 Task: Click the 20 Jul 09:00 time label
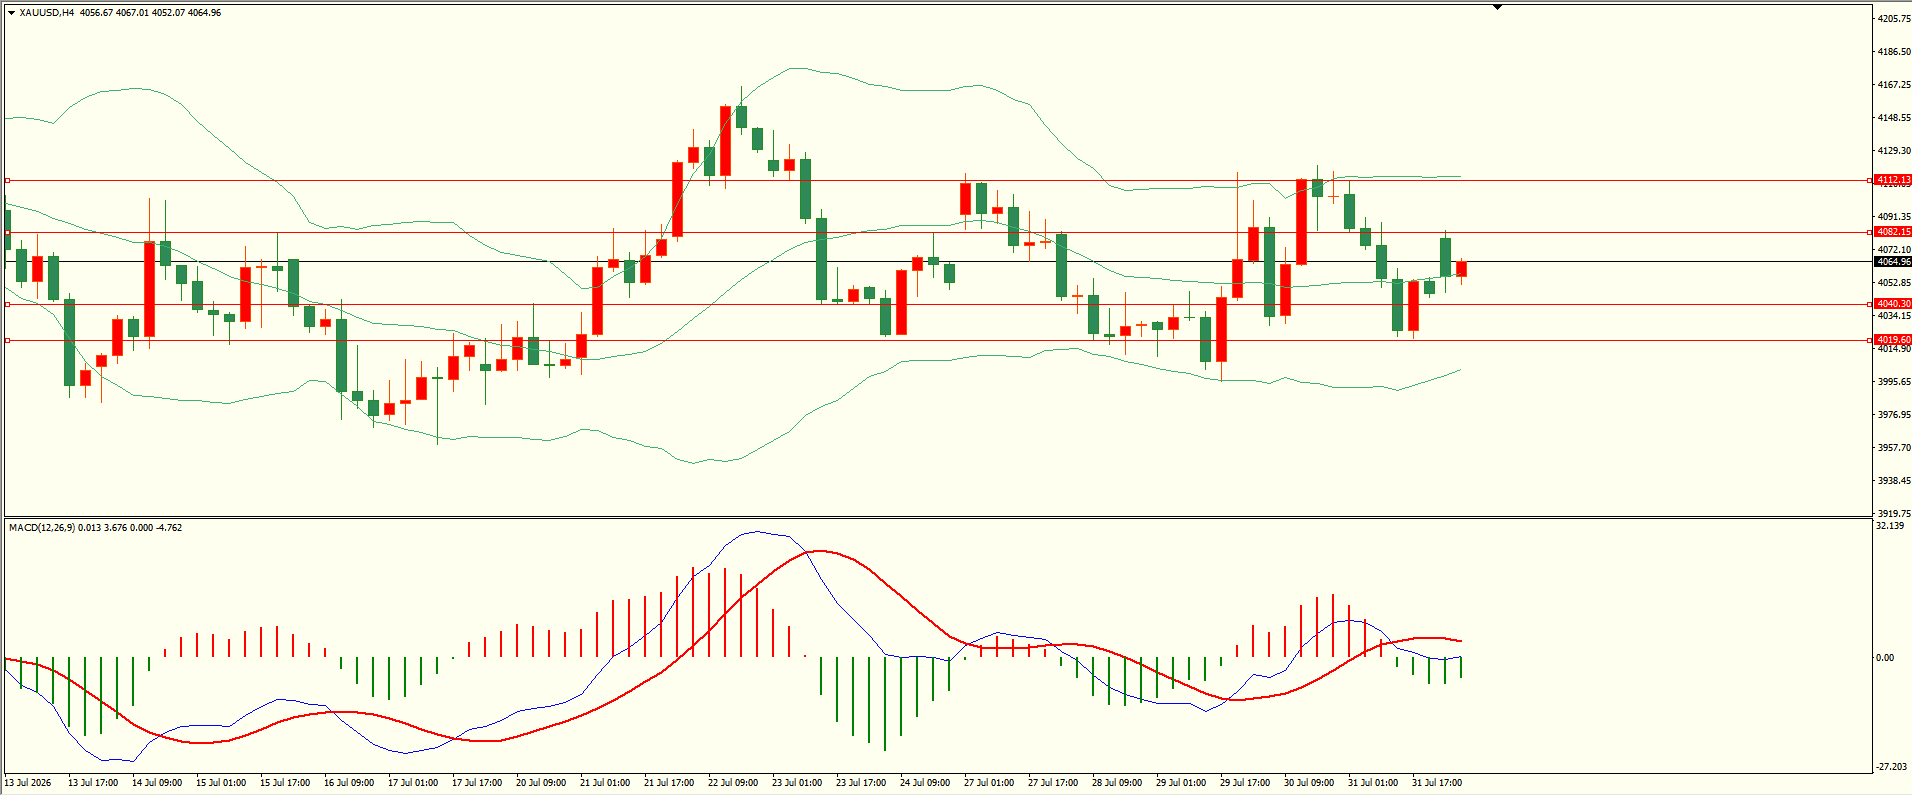tap(541, 783)
